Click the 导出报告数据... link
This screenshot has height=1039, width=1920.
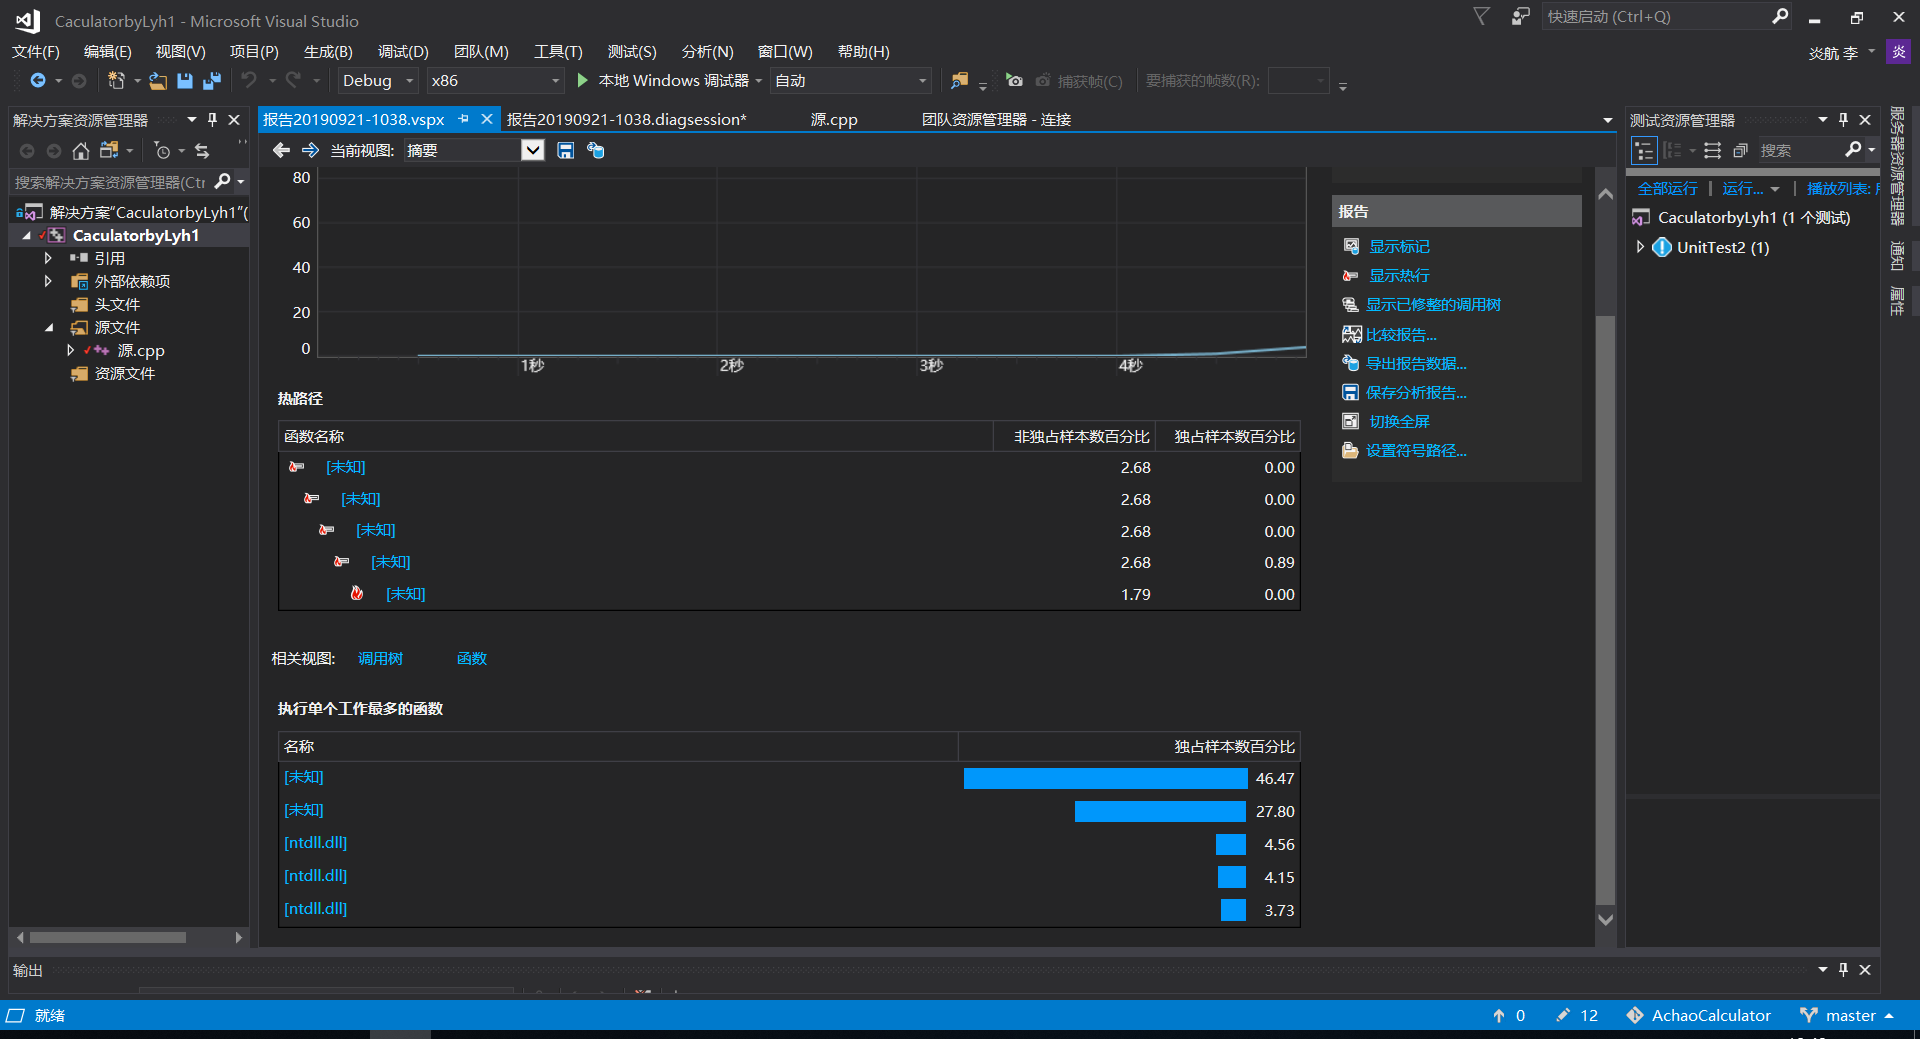(1416, 363)
